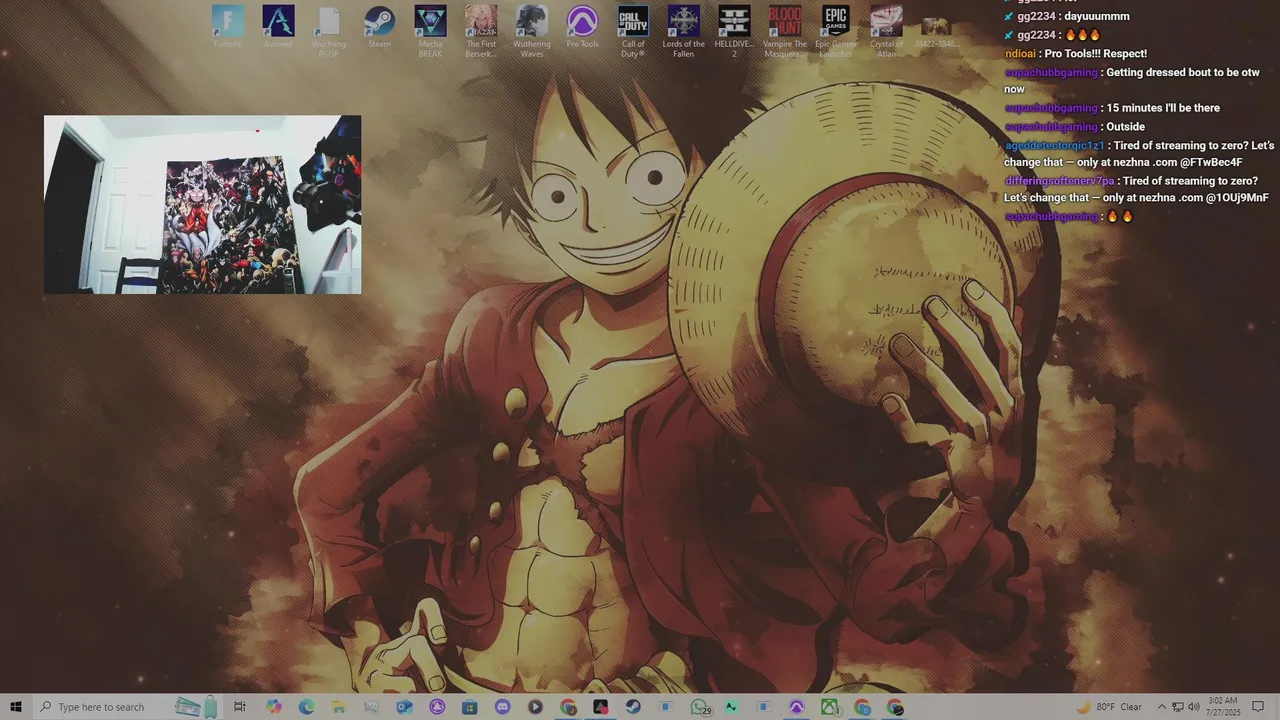This screenshot has height=720, width=1280.
Task: Open the volume tray icon
Action: (x=1194, y=707)
